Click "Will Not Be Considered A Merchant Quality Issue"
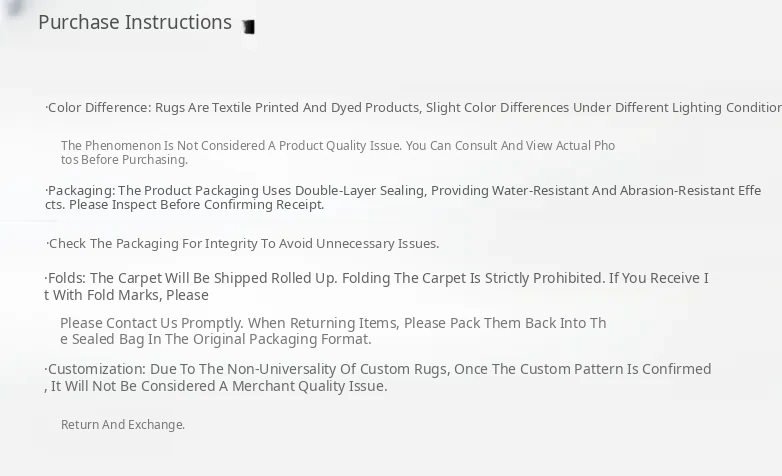782x476 pixels. pos(222,386)
